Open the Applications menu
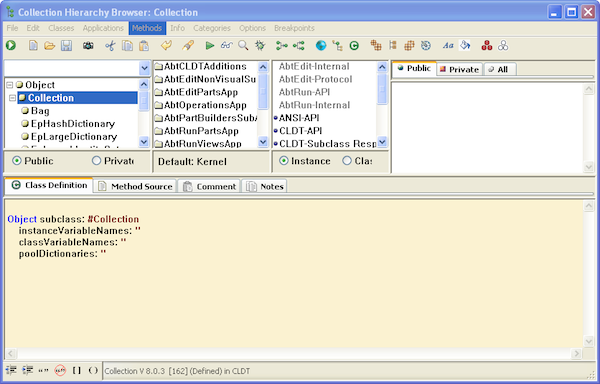Screen dimensions: 600x384 [103, 28]
